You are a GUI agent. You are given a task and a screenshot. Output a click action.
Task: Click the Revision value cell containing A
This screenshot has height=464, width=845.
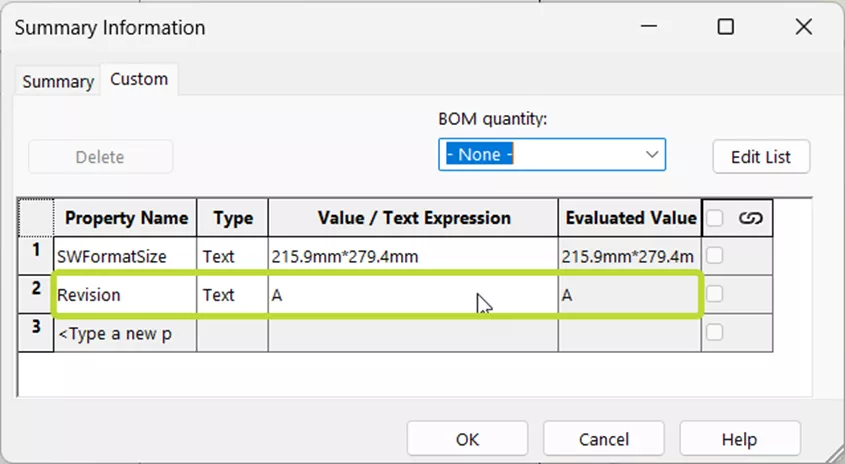coord(412,295)
